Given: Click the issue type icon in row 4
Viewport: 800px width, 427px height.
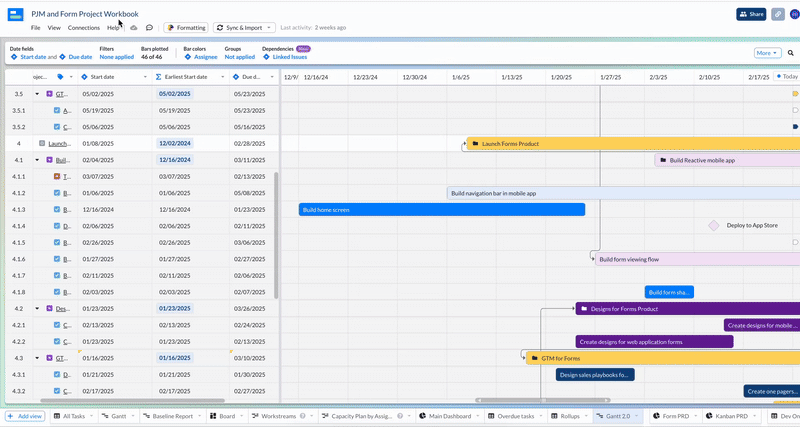Looking at the screenshot, I should pyautogui.click(x=42, y=143).
